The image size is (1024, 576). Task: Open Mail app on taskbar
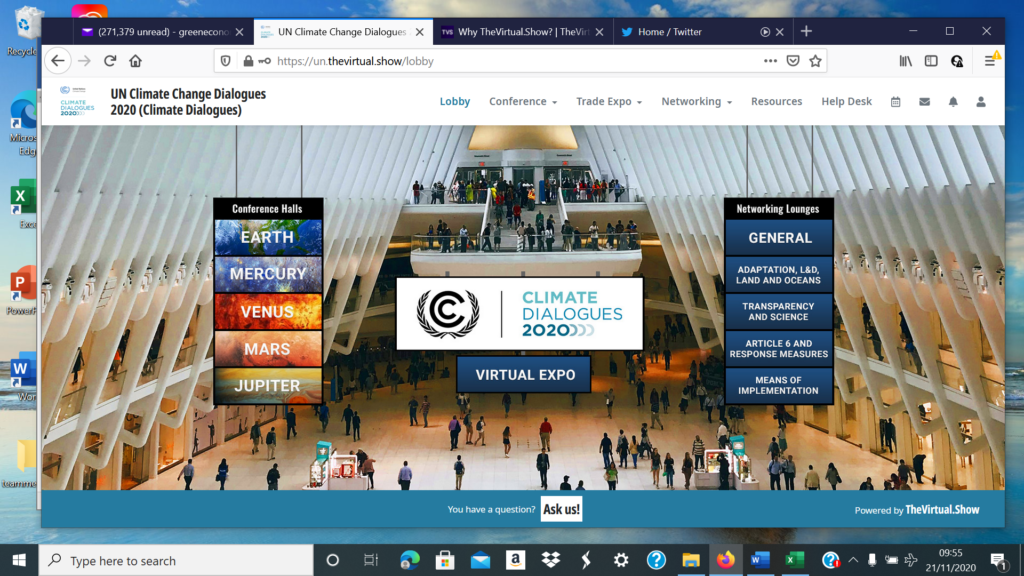point(480,560)
